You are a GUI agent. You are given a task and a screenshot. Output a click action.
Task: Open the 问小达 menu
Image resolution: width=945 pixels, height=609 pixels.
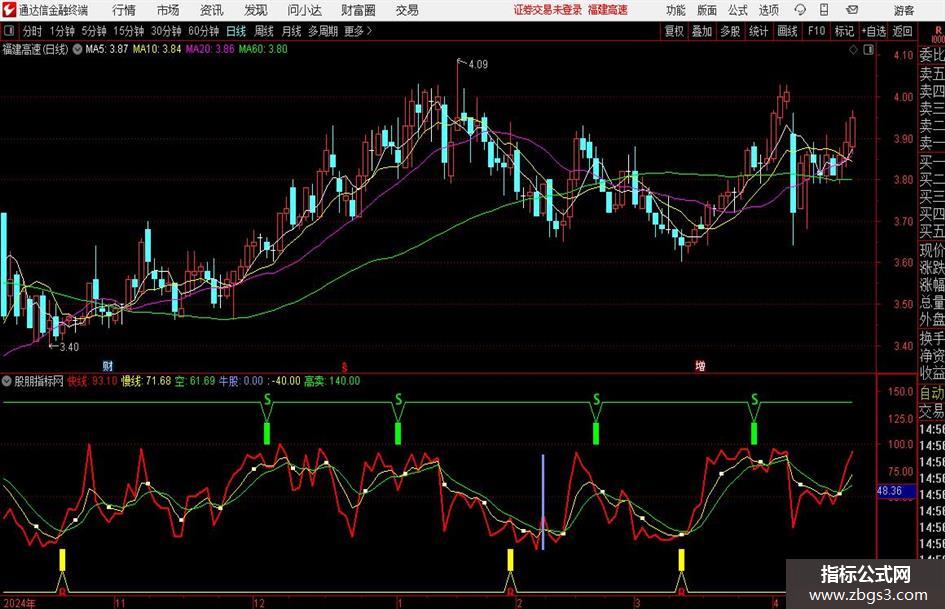coord(304,10)
